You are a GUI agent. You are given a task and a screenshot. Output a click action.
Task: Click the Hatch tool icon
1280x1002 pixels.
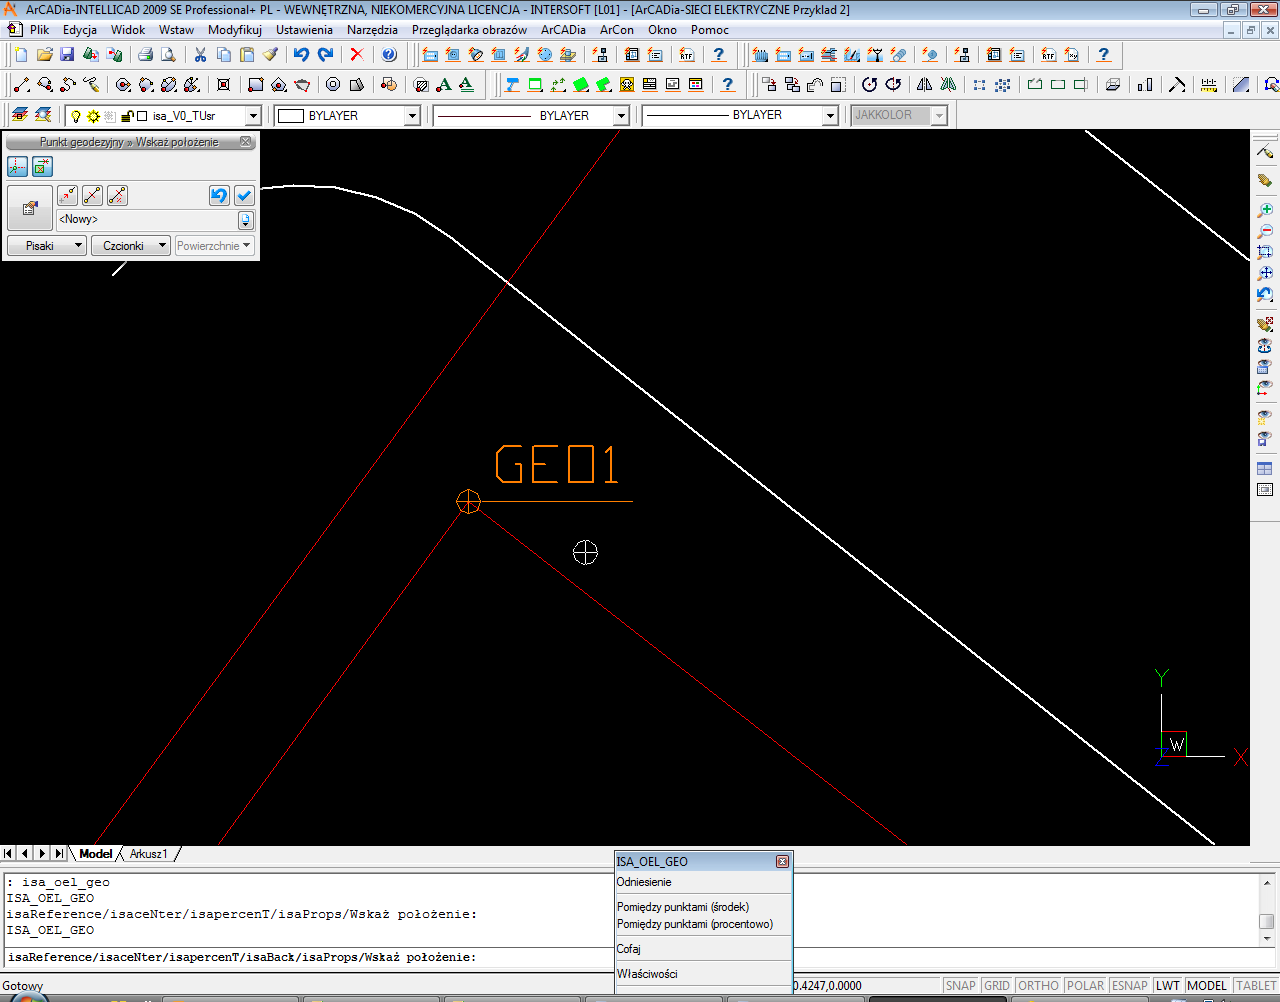(x=421, y=85)
